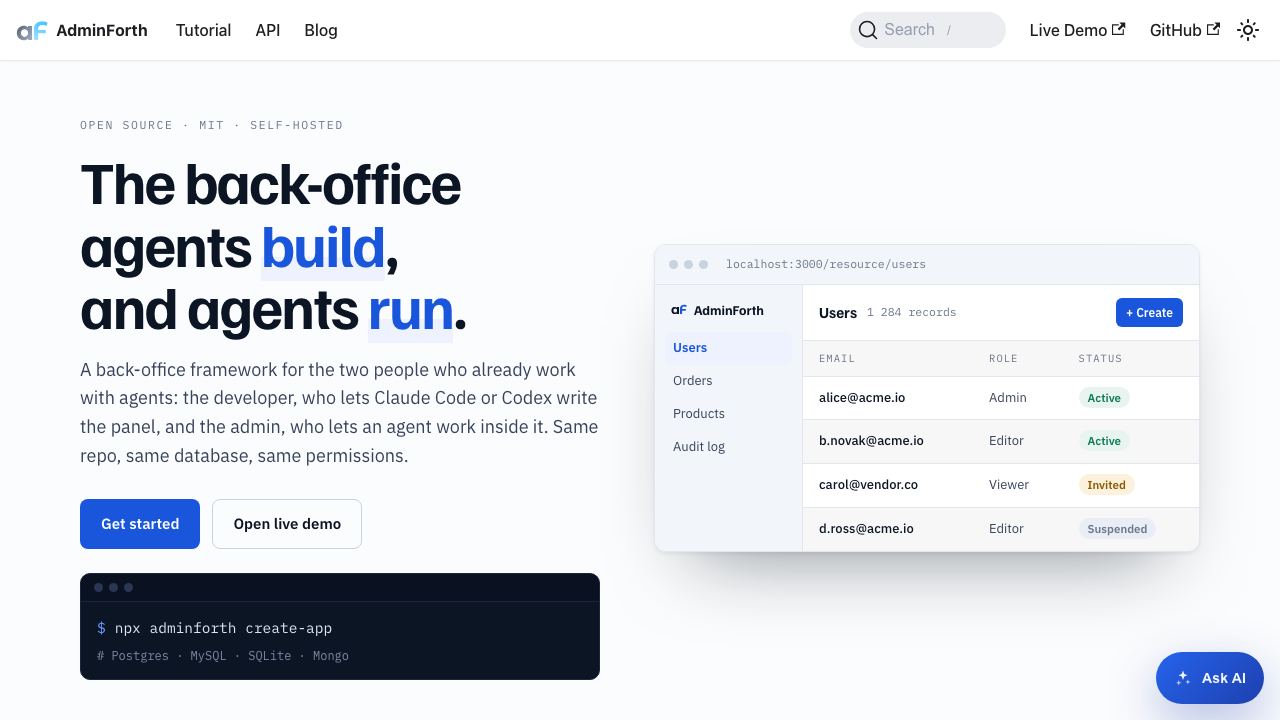Click the + Create button

coord(1149,312)
